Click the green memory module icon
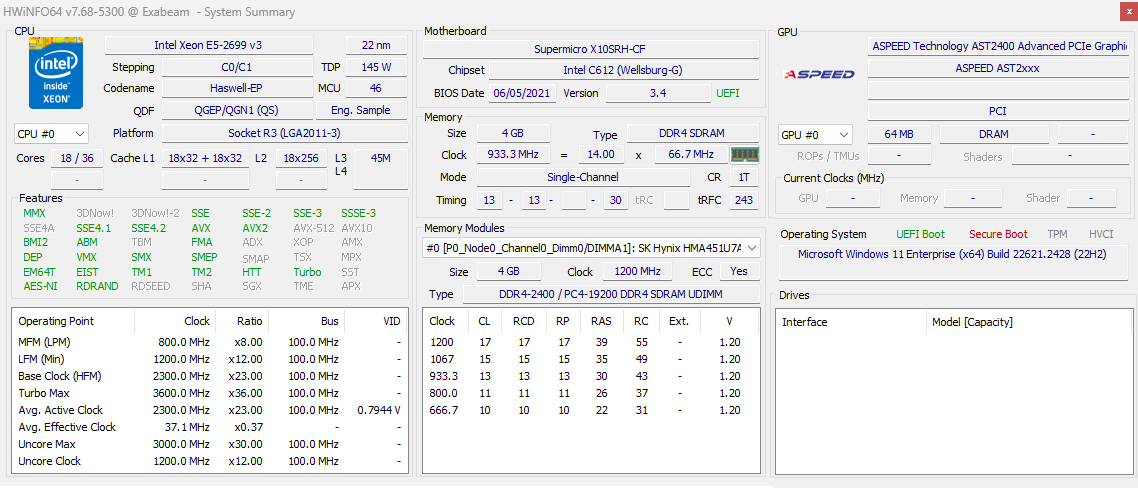Viewport: 1138px width, 488px height. 745,154
